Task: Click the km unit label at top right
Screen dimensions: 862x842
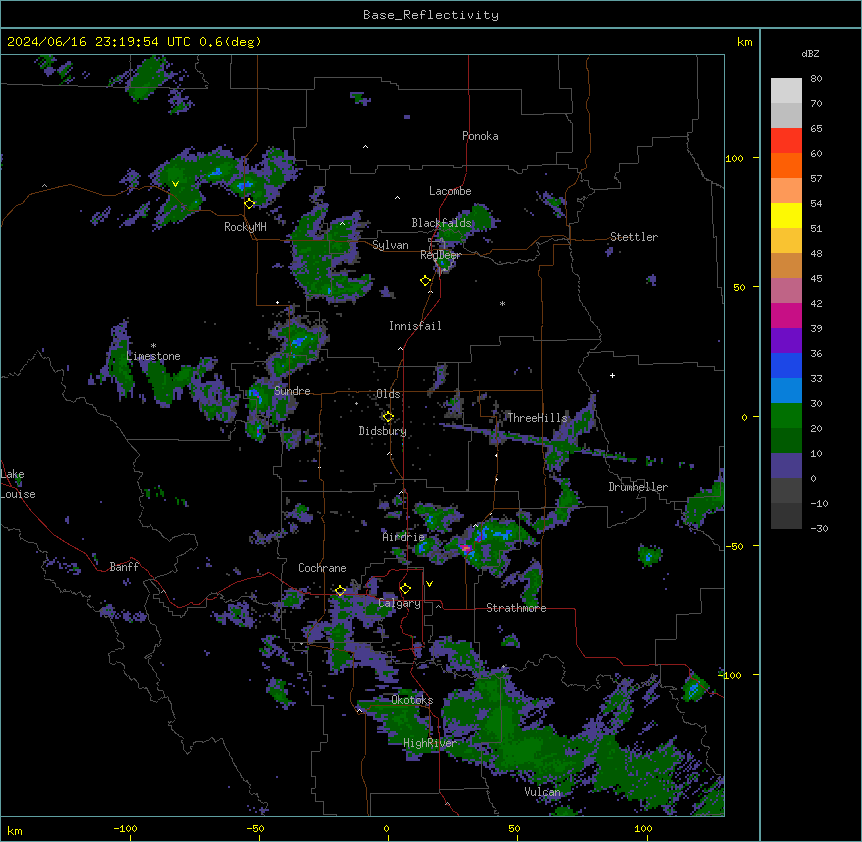Action: tap(745, 42)
